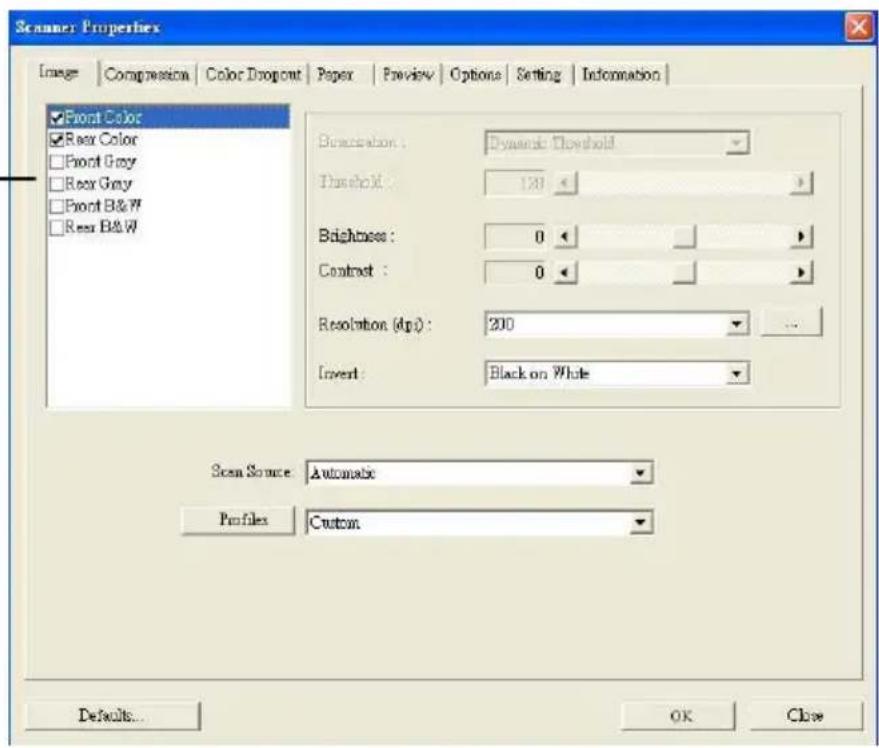Switch to the Image tab
The image size is (879, 748).
(x=59, y=73)
